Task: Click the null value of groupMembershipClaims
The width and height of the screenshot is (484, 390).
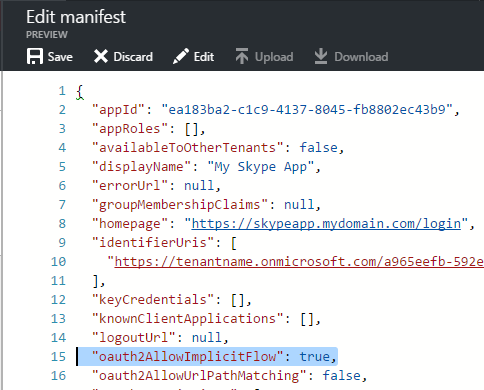Action: [x=299, y=205]
